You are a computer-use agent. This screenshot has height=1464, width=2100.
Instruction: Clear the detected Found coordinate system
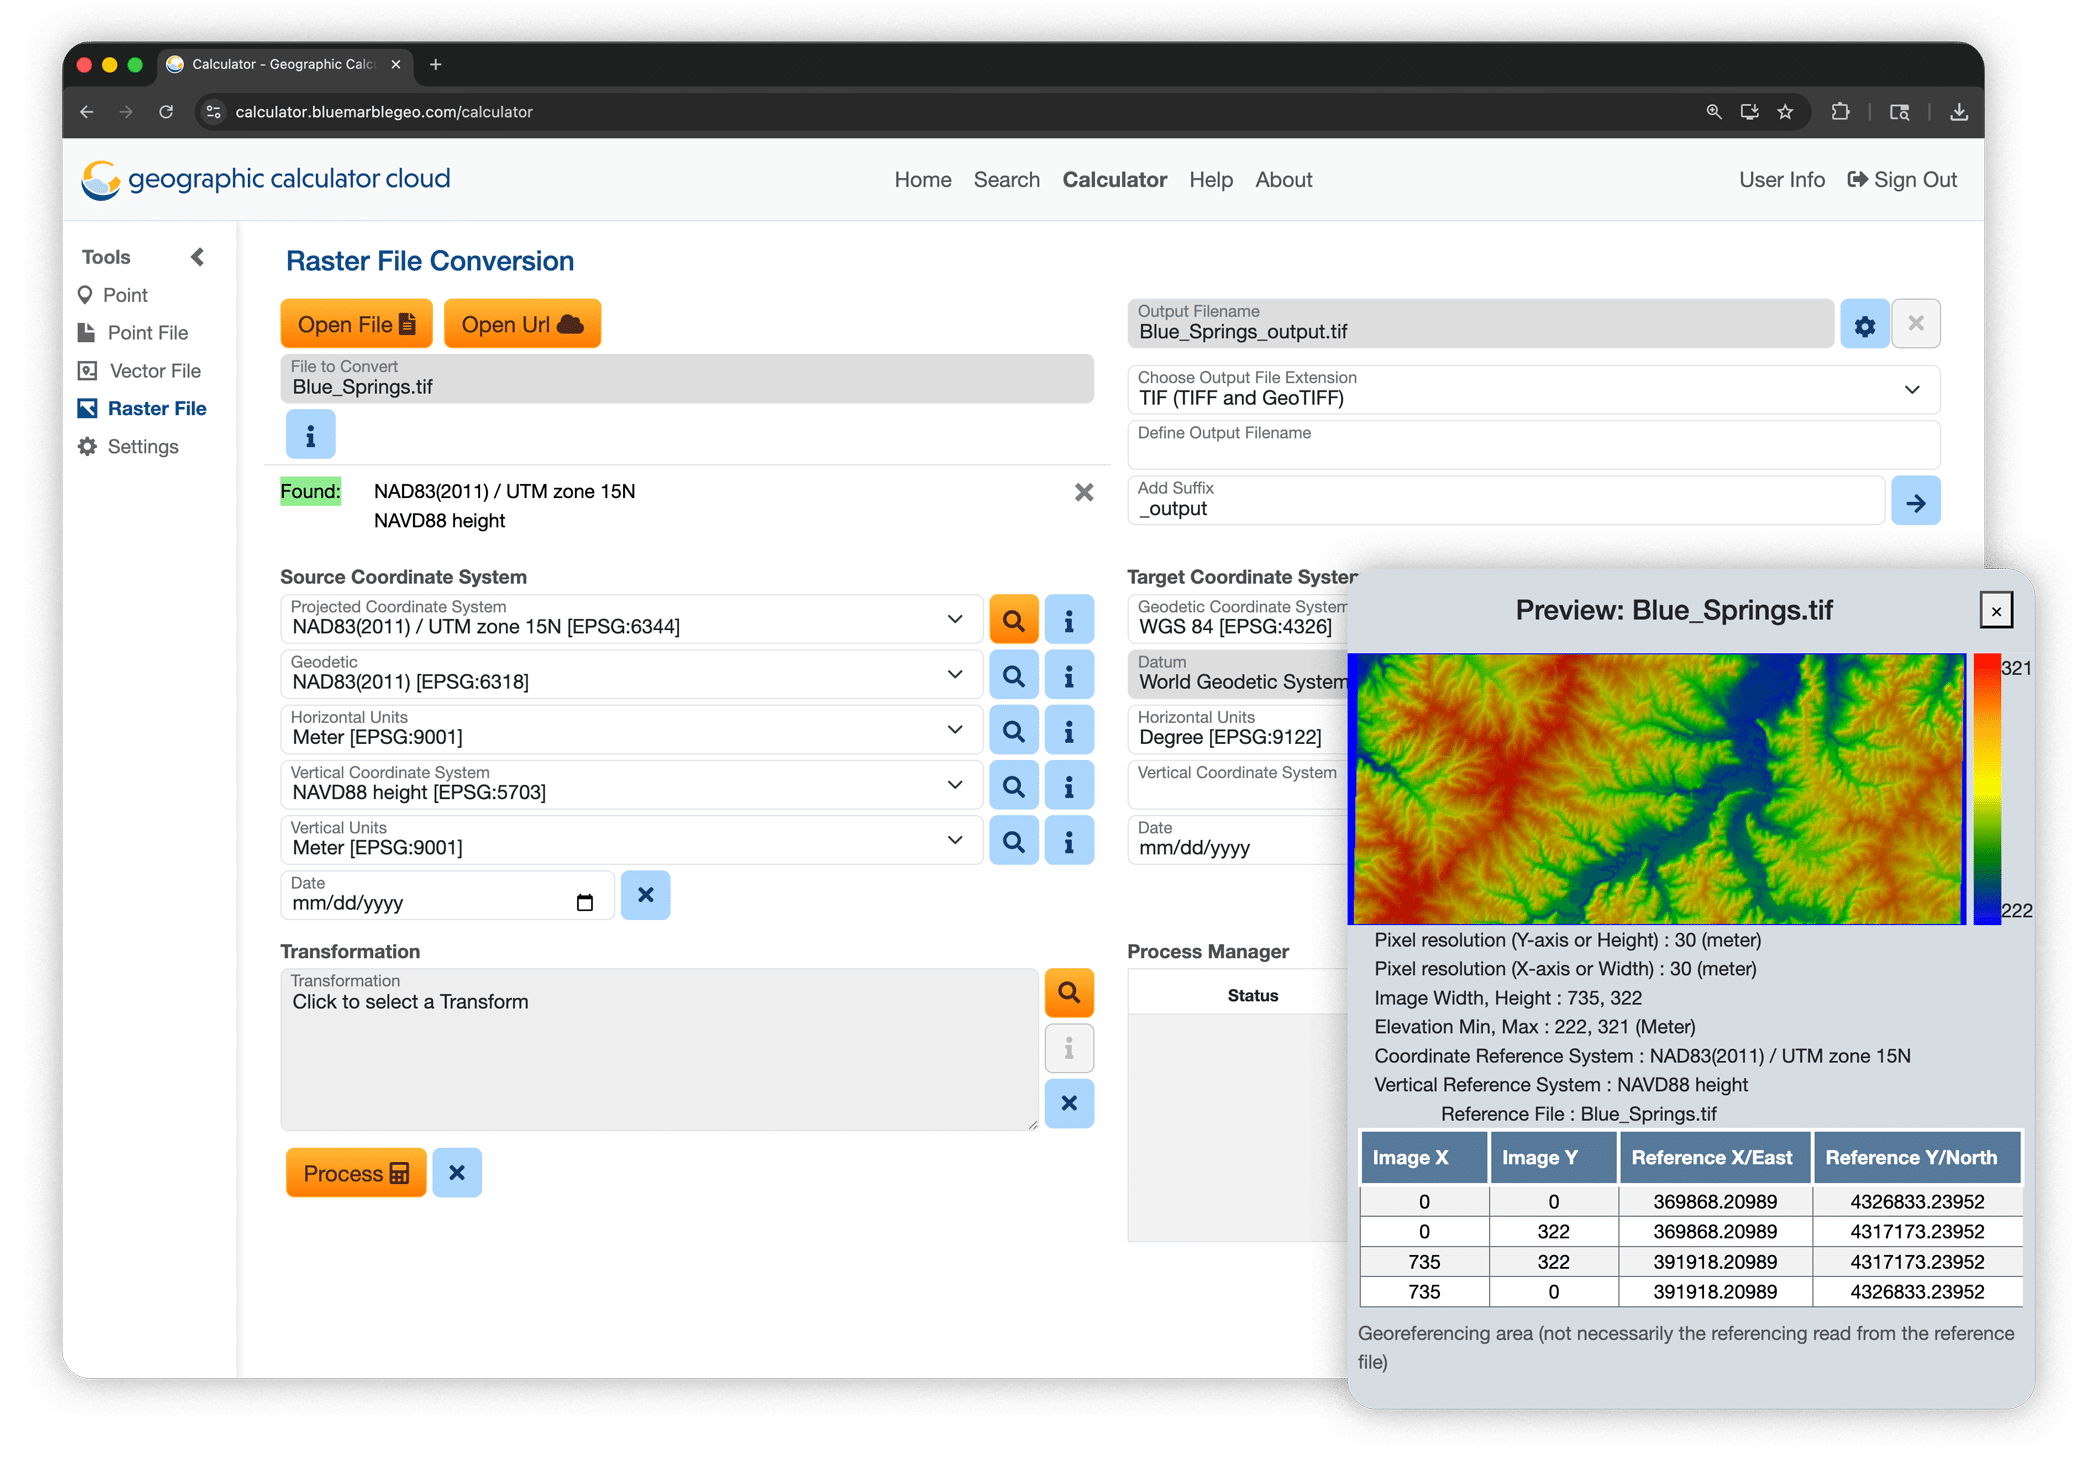tap(1083, 492)
